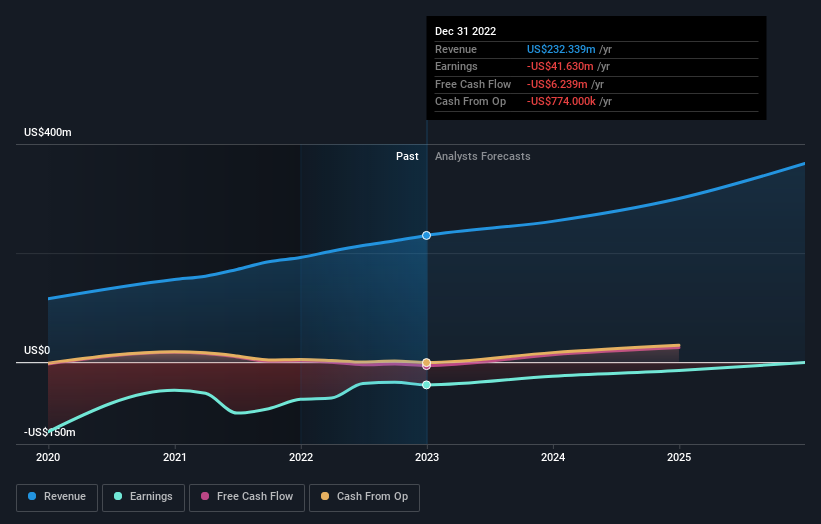Click the 2020 x-axis label
The height and width of the screenshot is (524, 821).
[48, 458]
